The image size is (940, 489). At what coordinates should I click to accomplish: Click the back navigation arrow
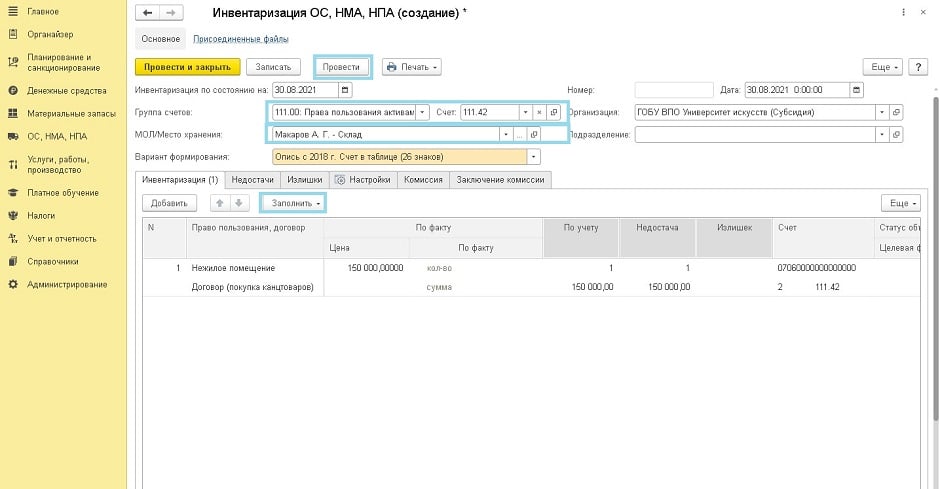coord(148,13)
